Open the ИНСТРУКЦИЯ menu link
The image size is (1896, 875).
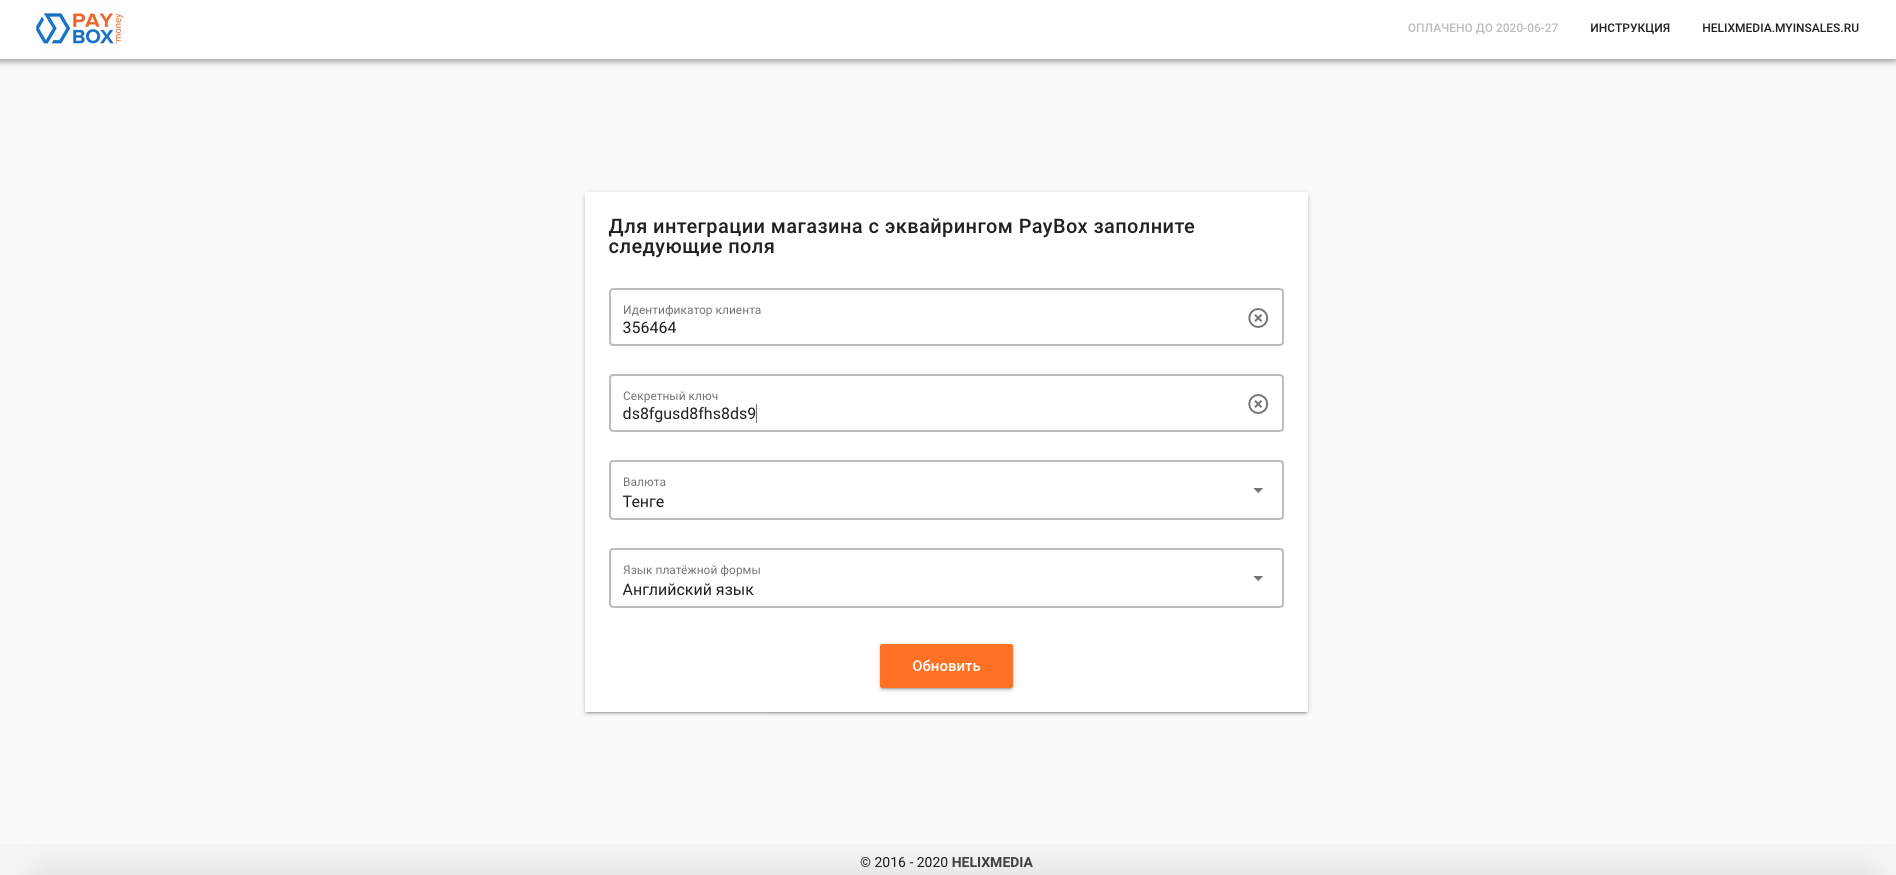coord(1630,28)
